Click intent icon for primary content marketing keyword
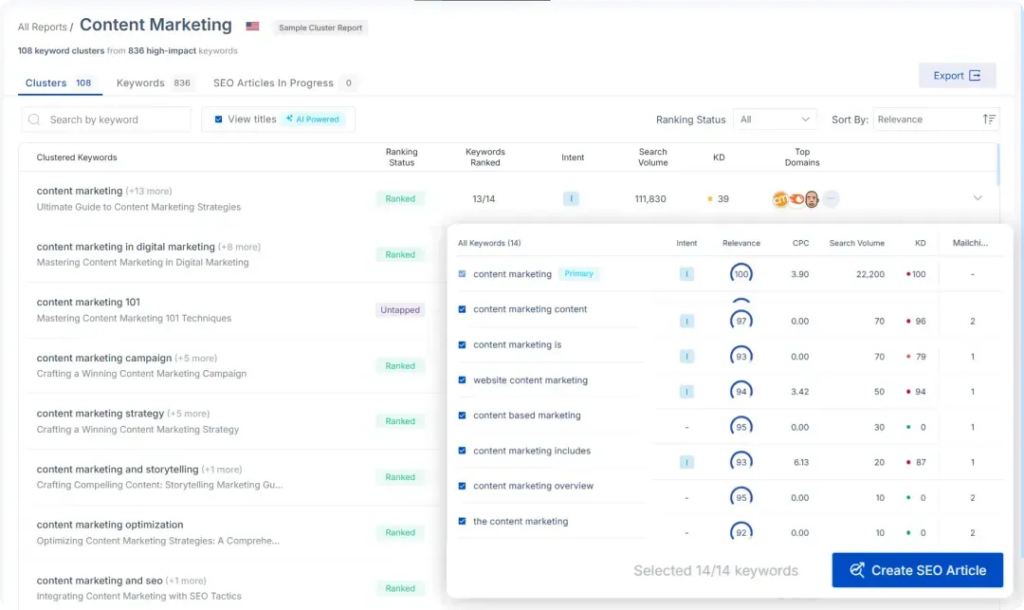 [x=686, y=274]
